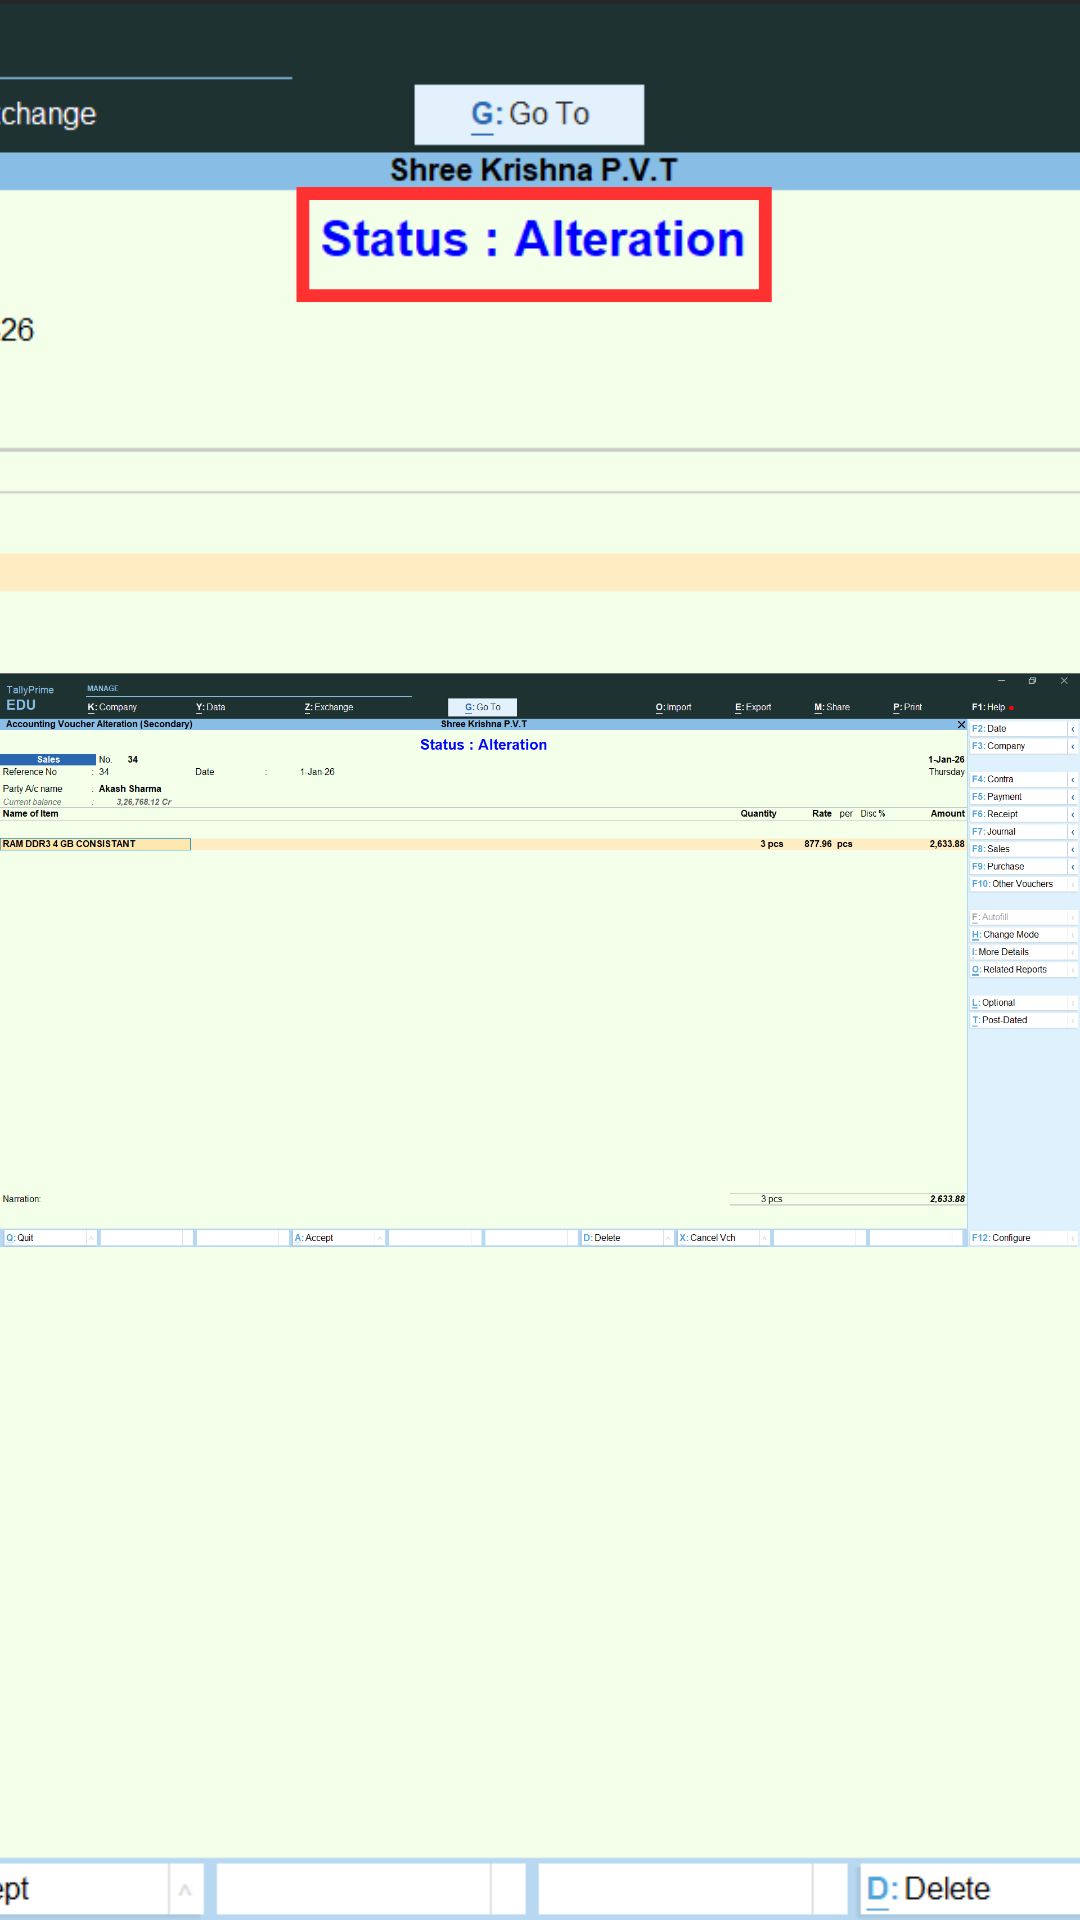Image resolution: width=1080 pixels, height=1920 pixels.
Task: Open F1: Help
Action: click(x=989, y=707)
